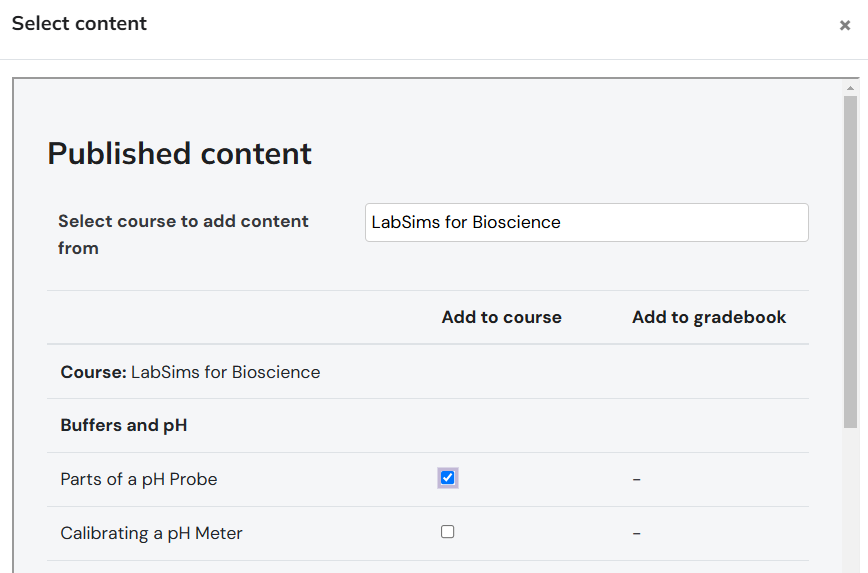Check the Calibrating a pH Meter checkbox

pos(447,532)
